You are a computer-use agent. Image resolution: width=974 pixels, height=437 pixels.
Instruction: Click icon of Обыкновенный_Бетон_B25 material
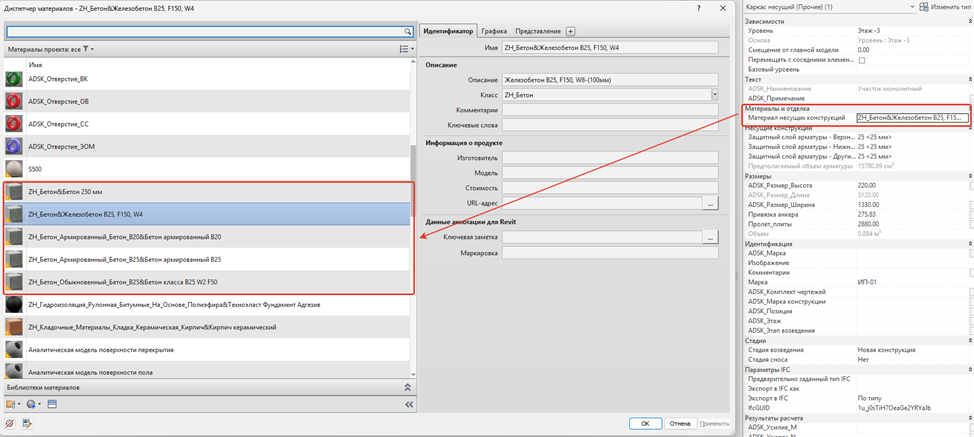tap(14, 282)
